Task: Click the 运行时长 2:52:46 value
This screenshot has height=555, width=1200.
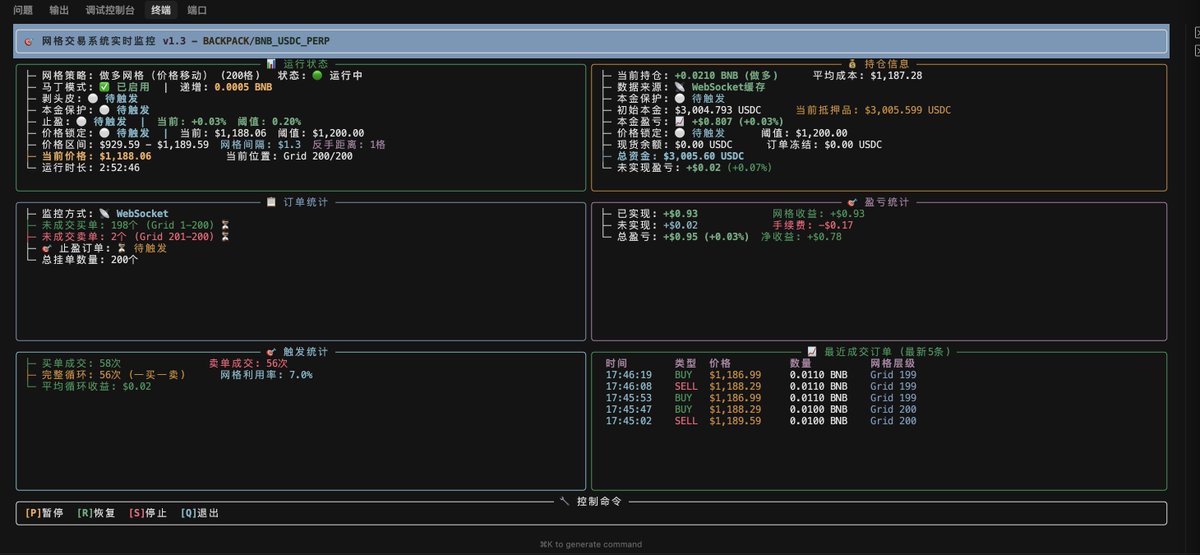Action: tap(119, 168)
